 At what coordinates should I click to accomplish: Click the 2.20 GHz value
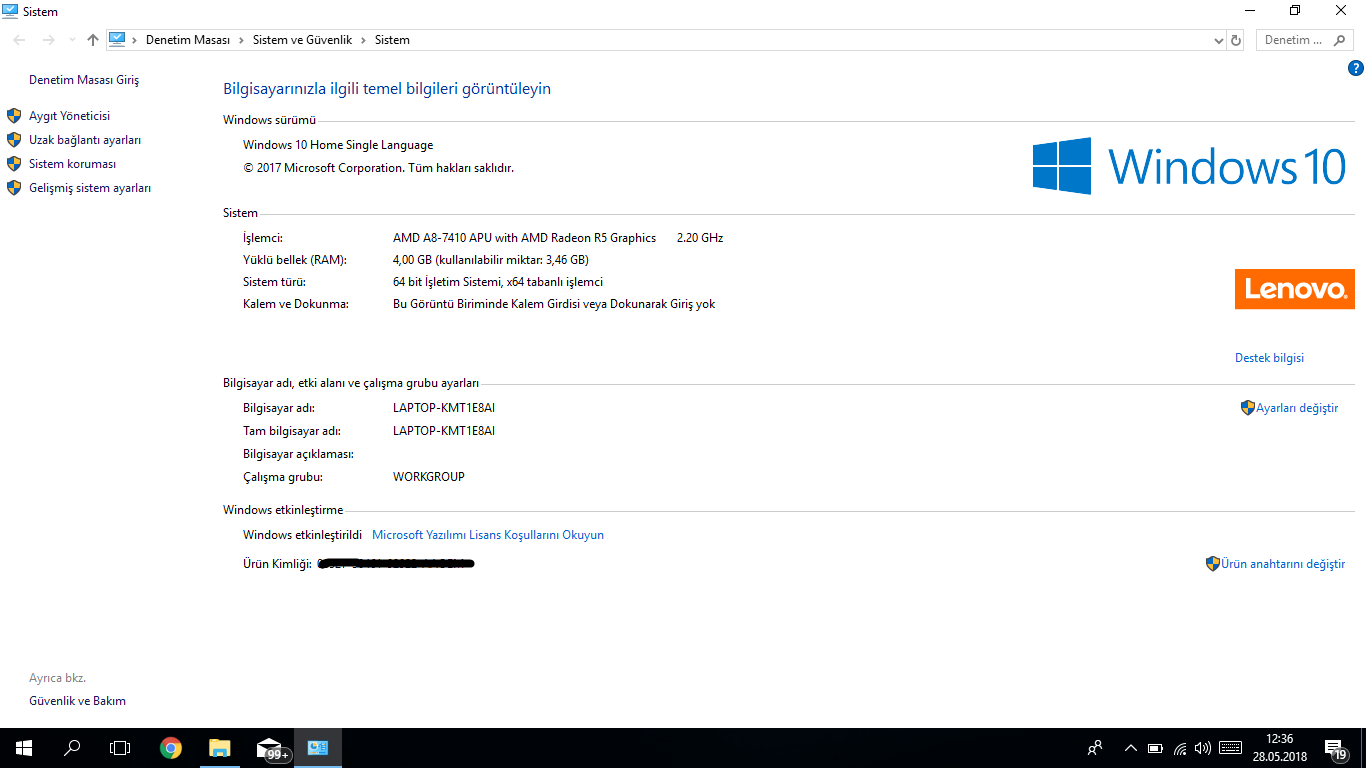[700, 238]
